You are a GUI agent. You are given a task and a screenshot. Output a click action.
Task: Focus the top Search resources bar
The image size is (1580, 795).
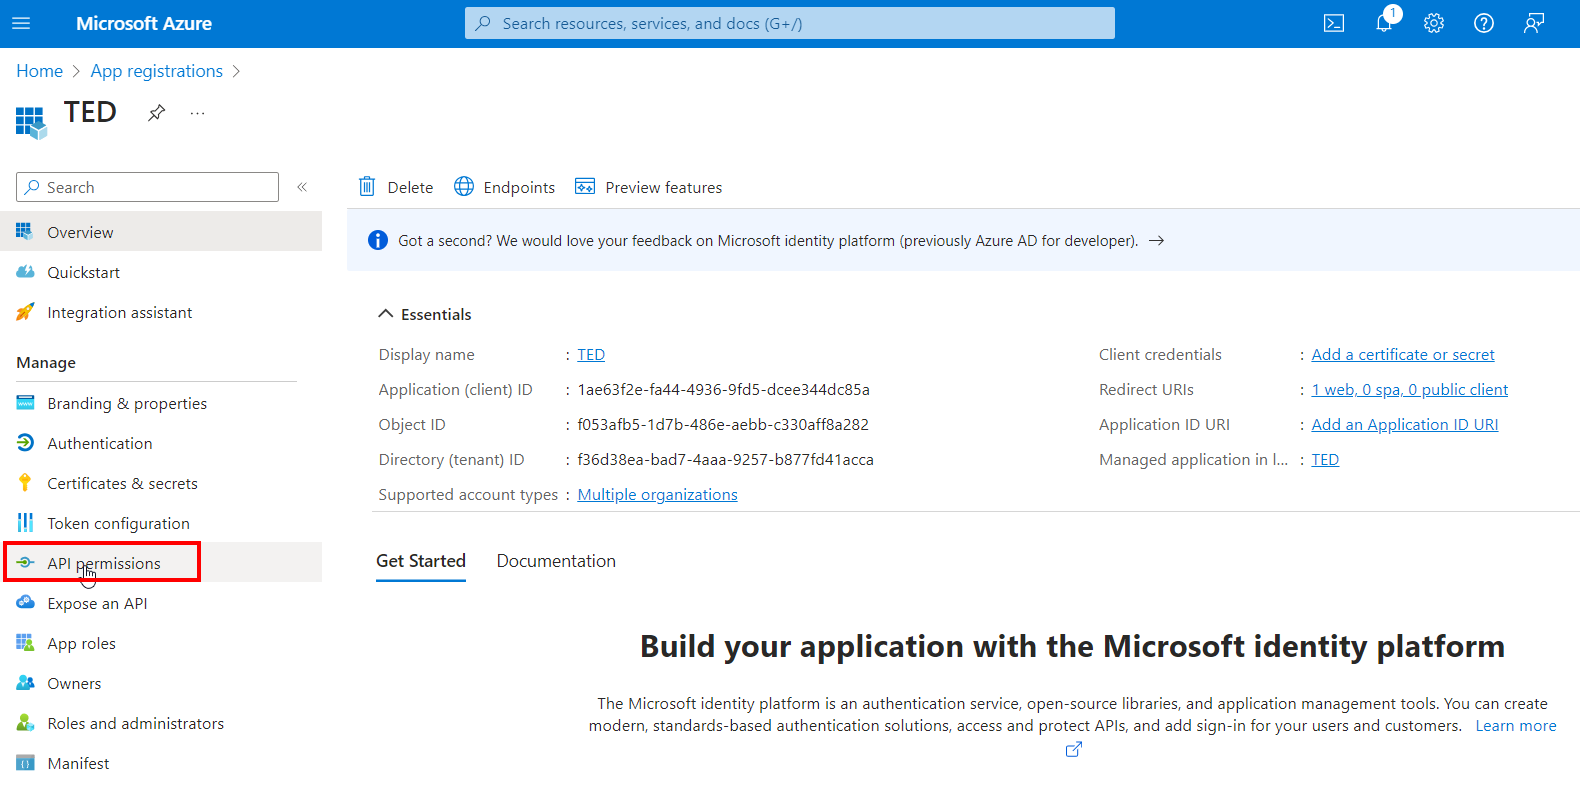pyautogui.click(x=789, y=23)
